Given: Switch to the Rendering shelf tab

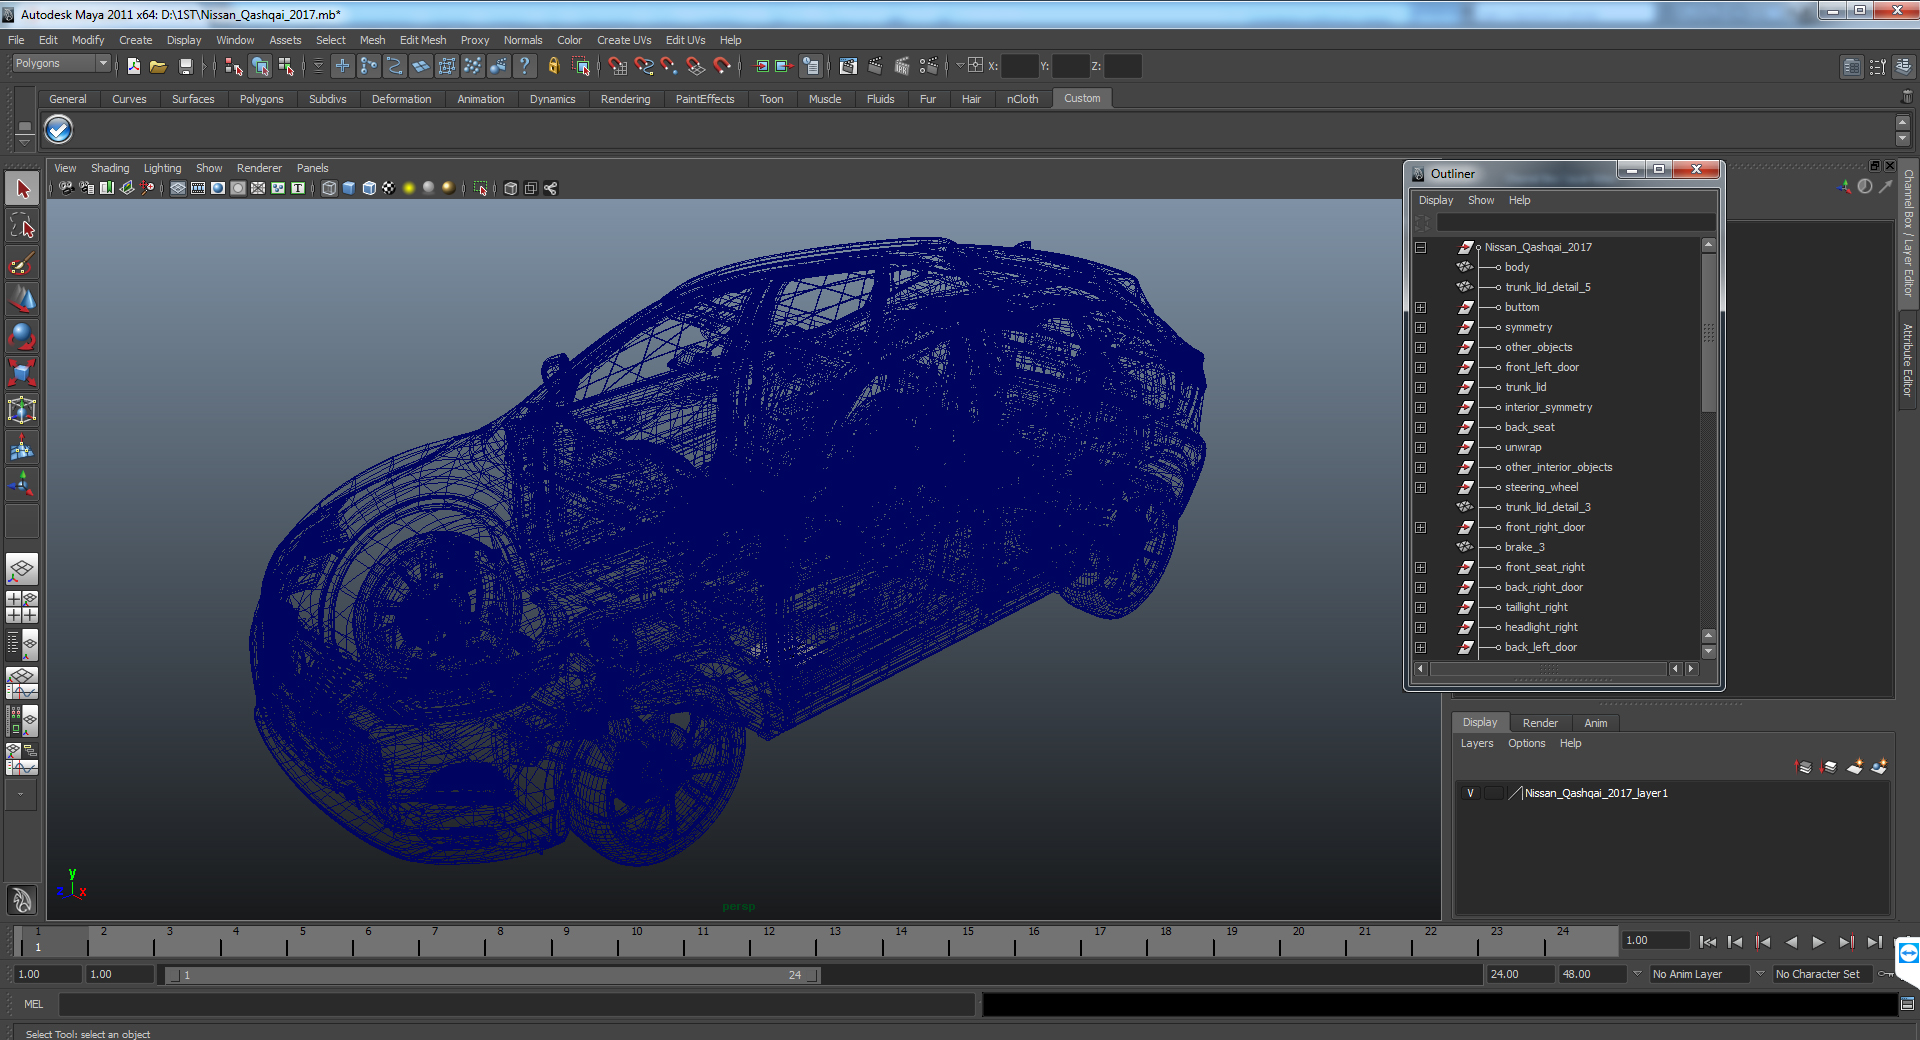Looking at the screenshot, I should (625, 99).
